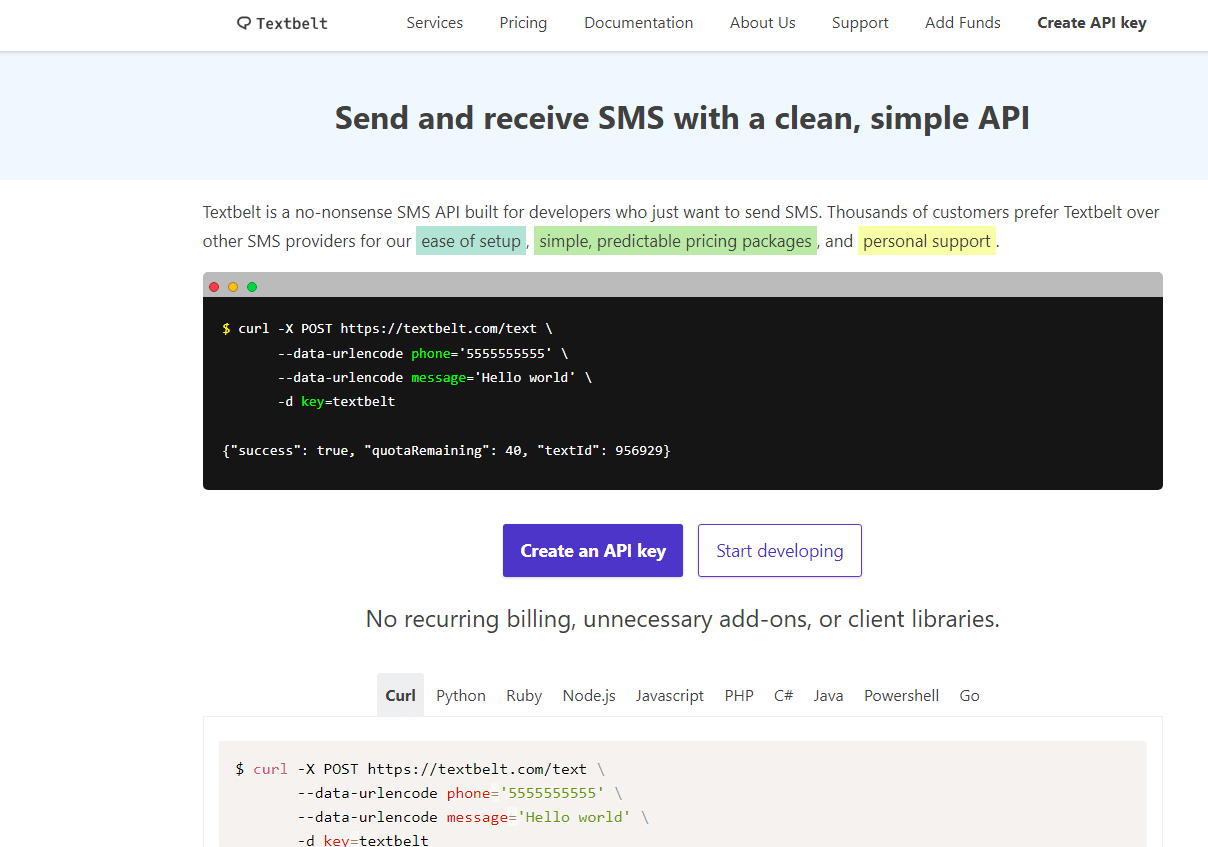
Task: Switch to the Go code tab
Action: click(969, 695)
